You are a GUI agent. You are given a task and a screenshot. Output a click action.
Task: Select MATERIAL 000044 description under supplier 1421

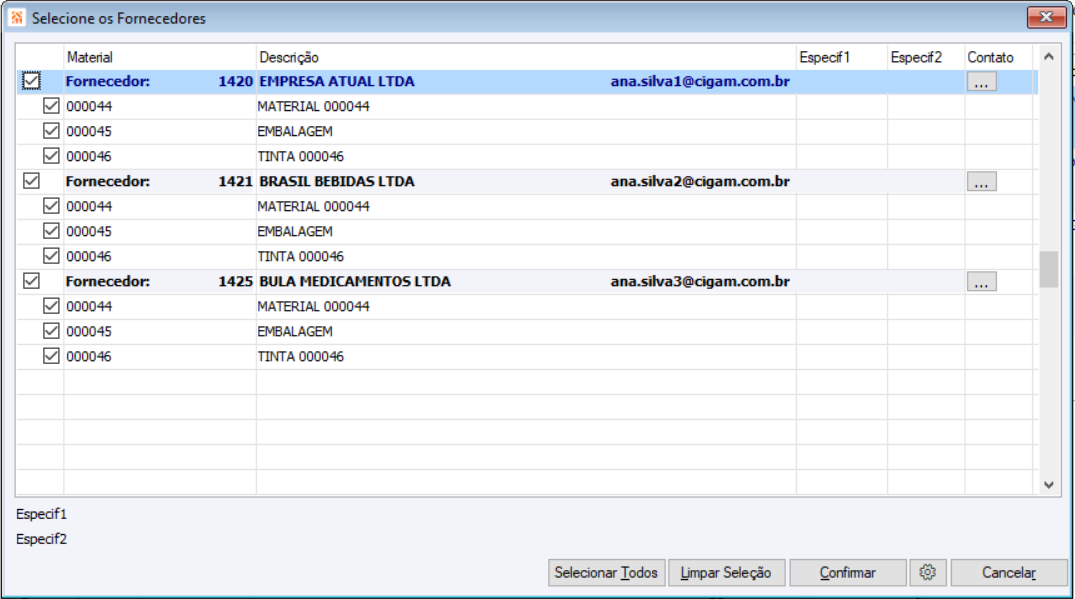(313, 206)
